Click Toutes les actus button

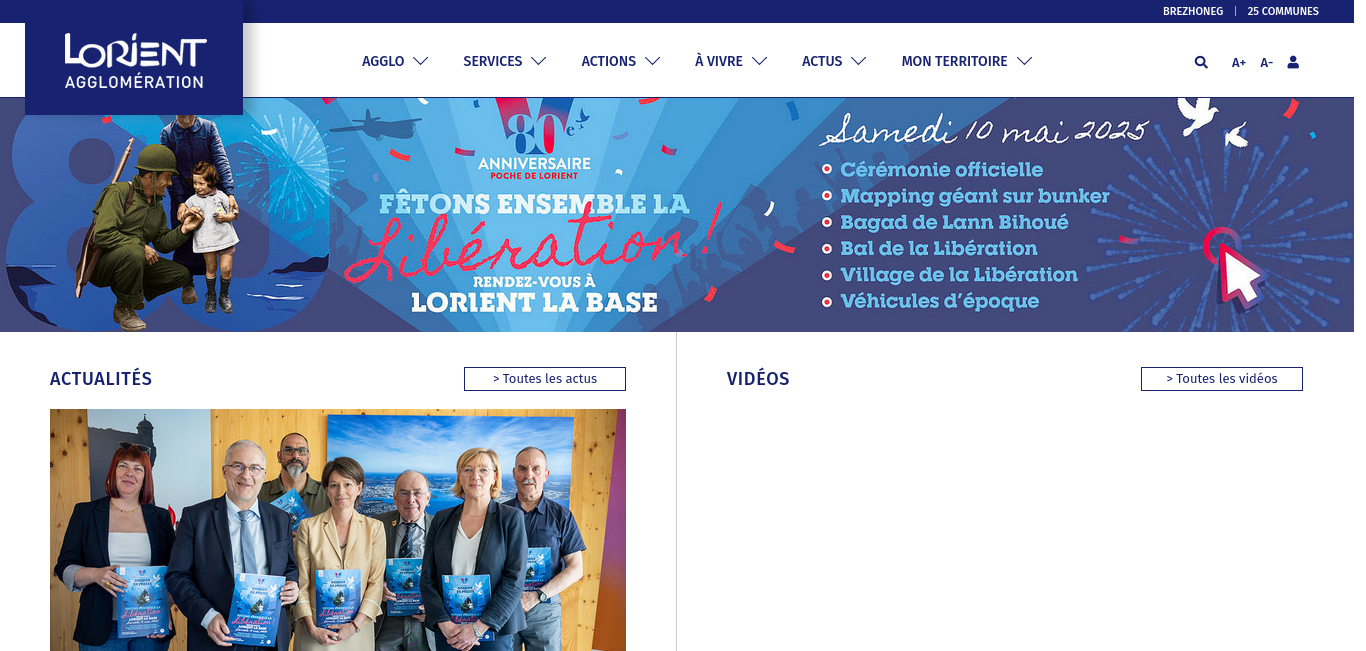pos(545,379)
